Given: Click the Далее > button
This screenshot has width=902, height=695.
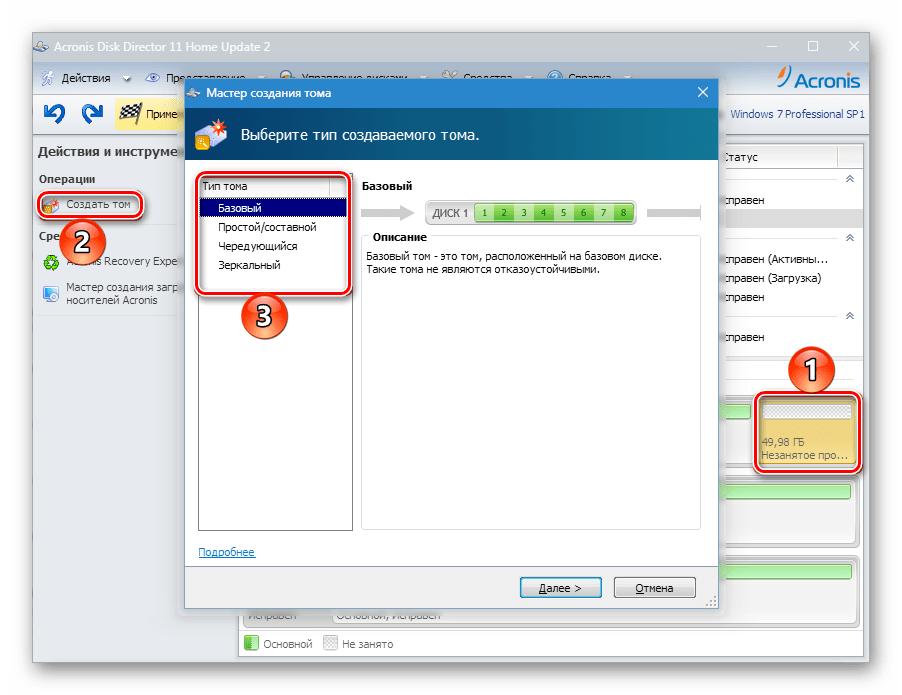Looking at the screenshot, I should 560,588.
